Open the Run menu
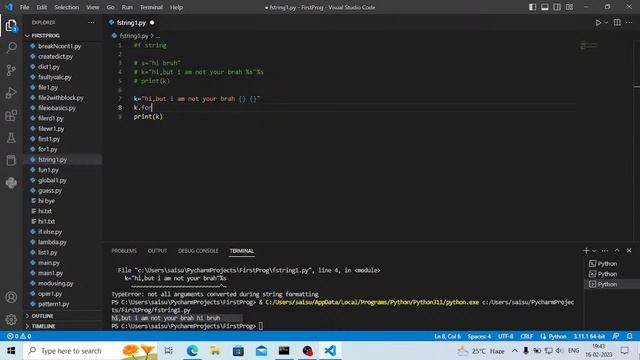Screen dimensions: 640x360 127,7
